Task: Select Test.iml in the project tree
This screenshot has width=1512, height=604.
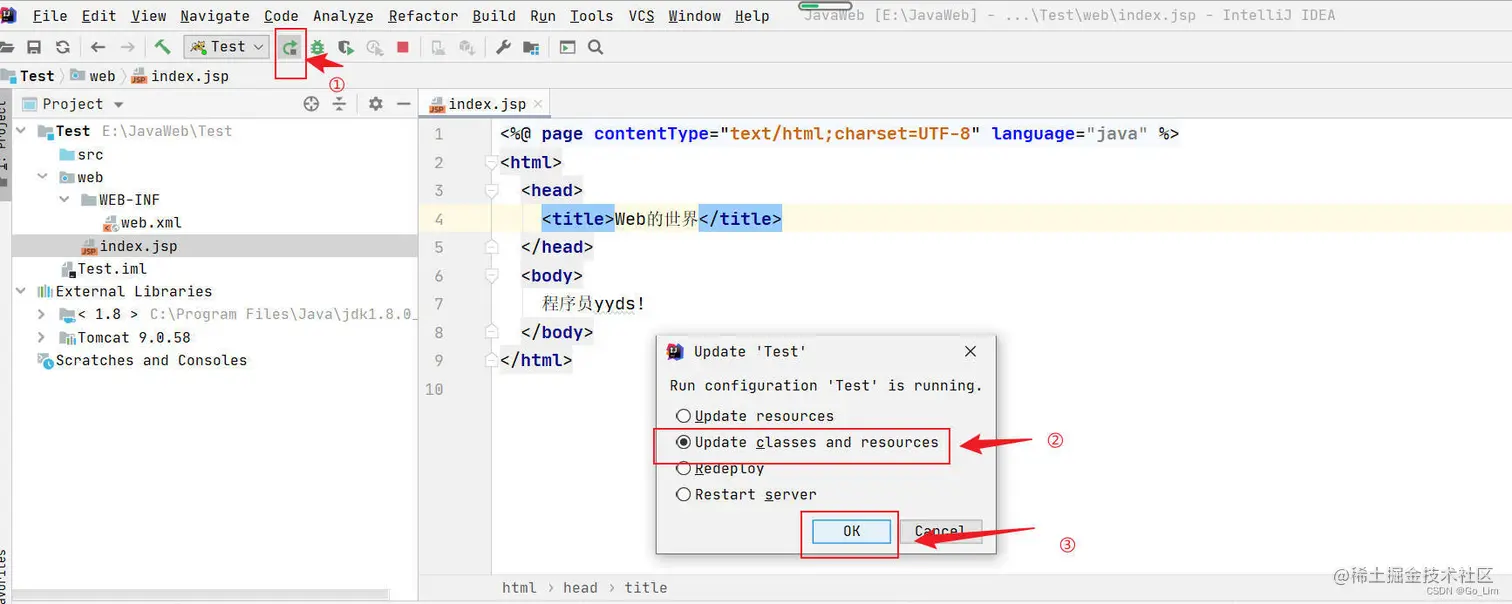Action: click(112, 269)
